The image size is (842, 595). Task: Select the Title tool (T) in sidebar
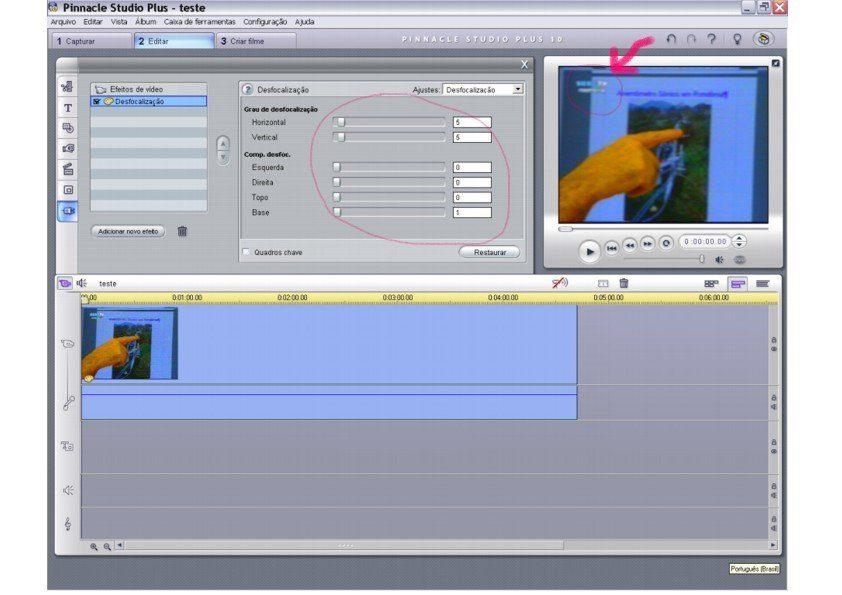[68, 108]
